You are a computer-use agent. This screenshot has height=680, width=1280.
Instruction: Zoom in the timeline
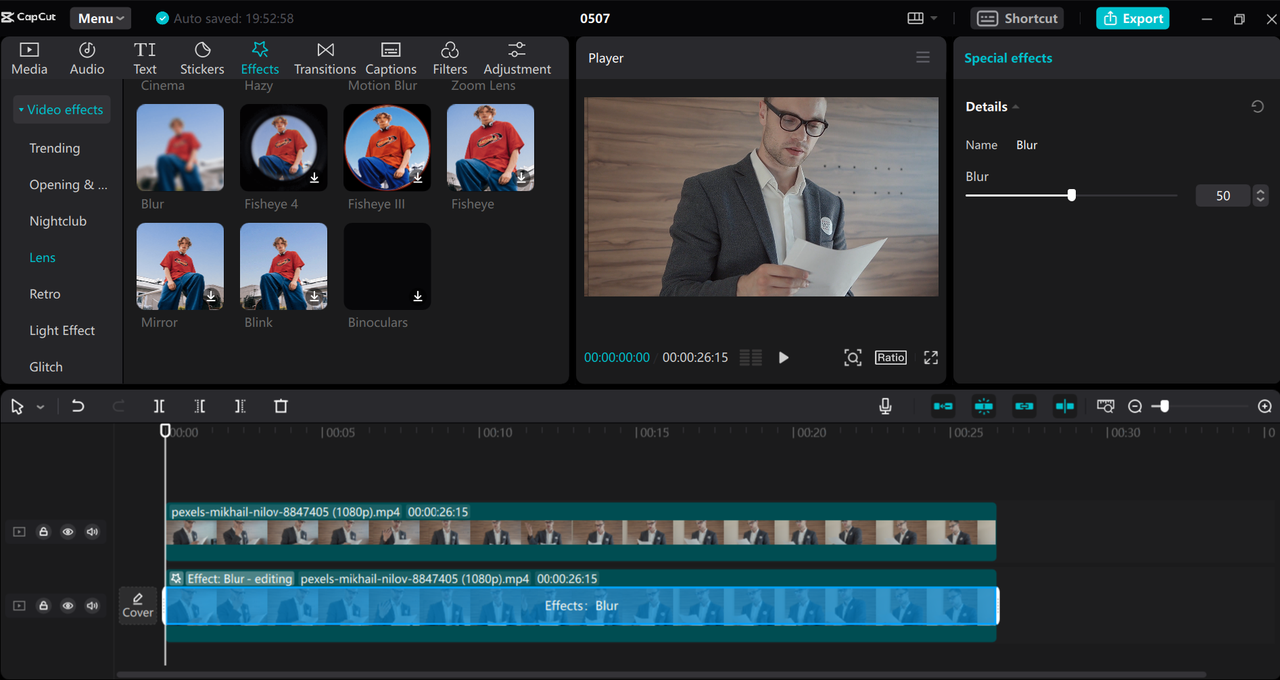click(1265, 406)
